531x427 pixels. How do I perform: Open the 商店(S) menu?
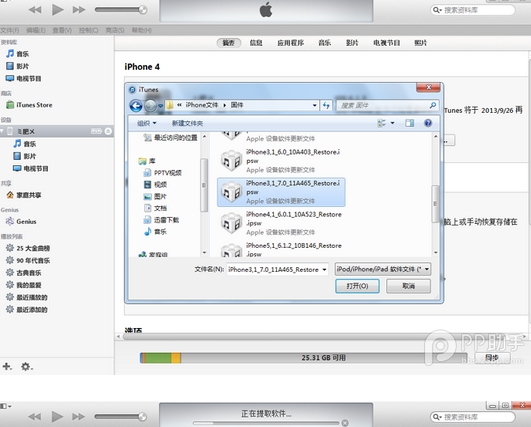[x=115, y=30]
